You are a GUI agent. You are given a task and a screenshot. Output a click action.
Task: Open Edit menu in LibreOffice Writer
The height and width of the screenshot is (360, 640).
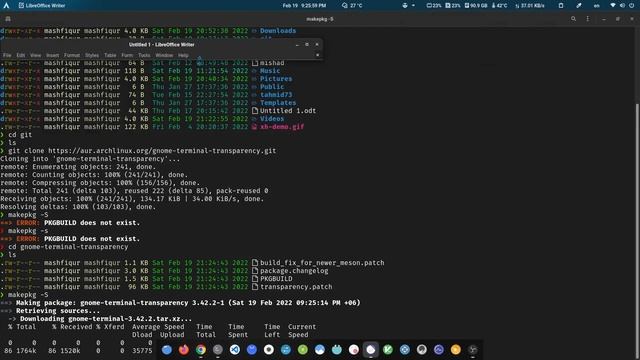21,55
